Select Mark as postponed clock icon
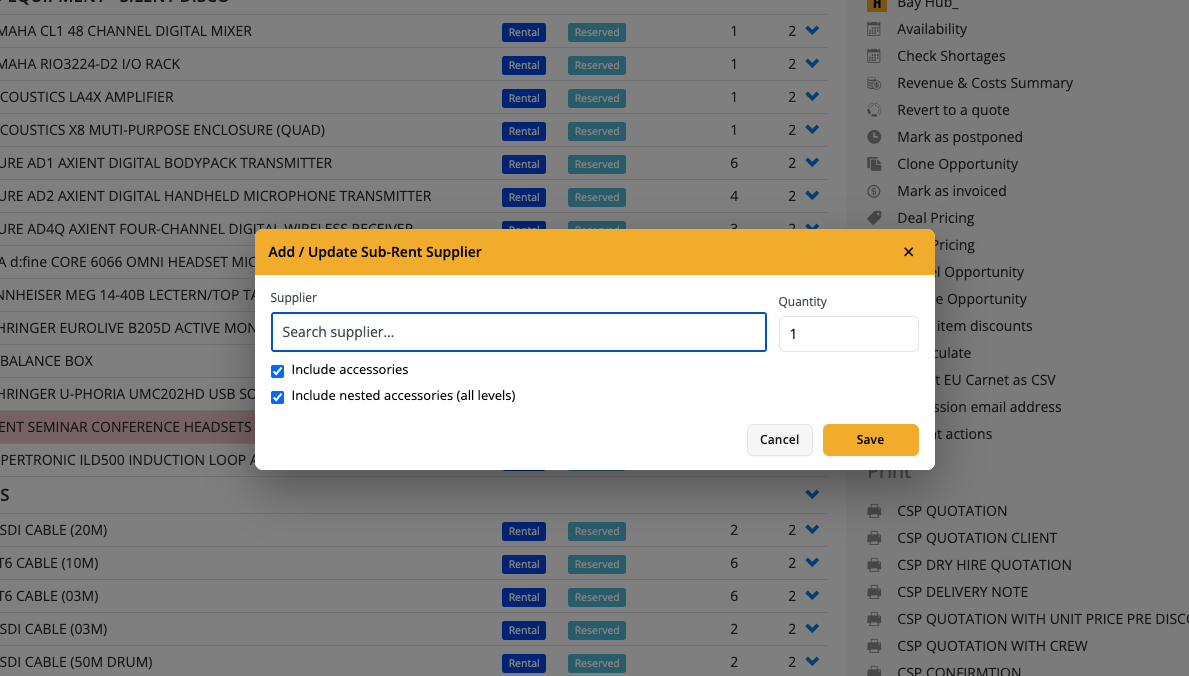Screen dimensions: 1189x676 click(874, 137)
